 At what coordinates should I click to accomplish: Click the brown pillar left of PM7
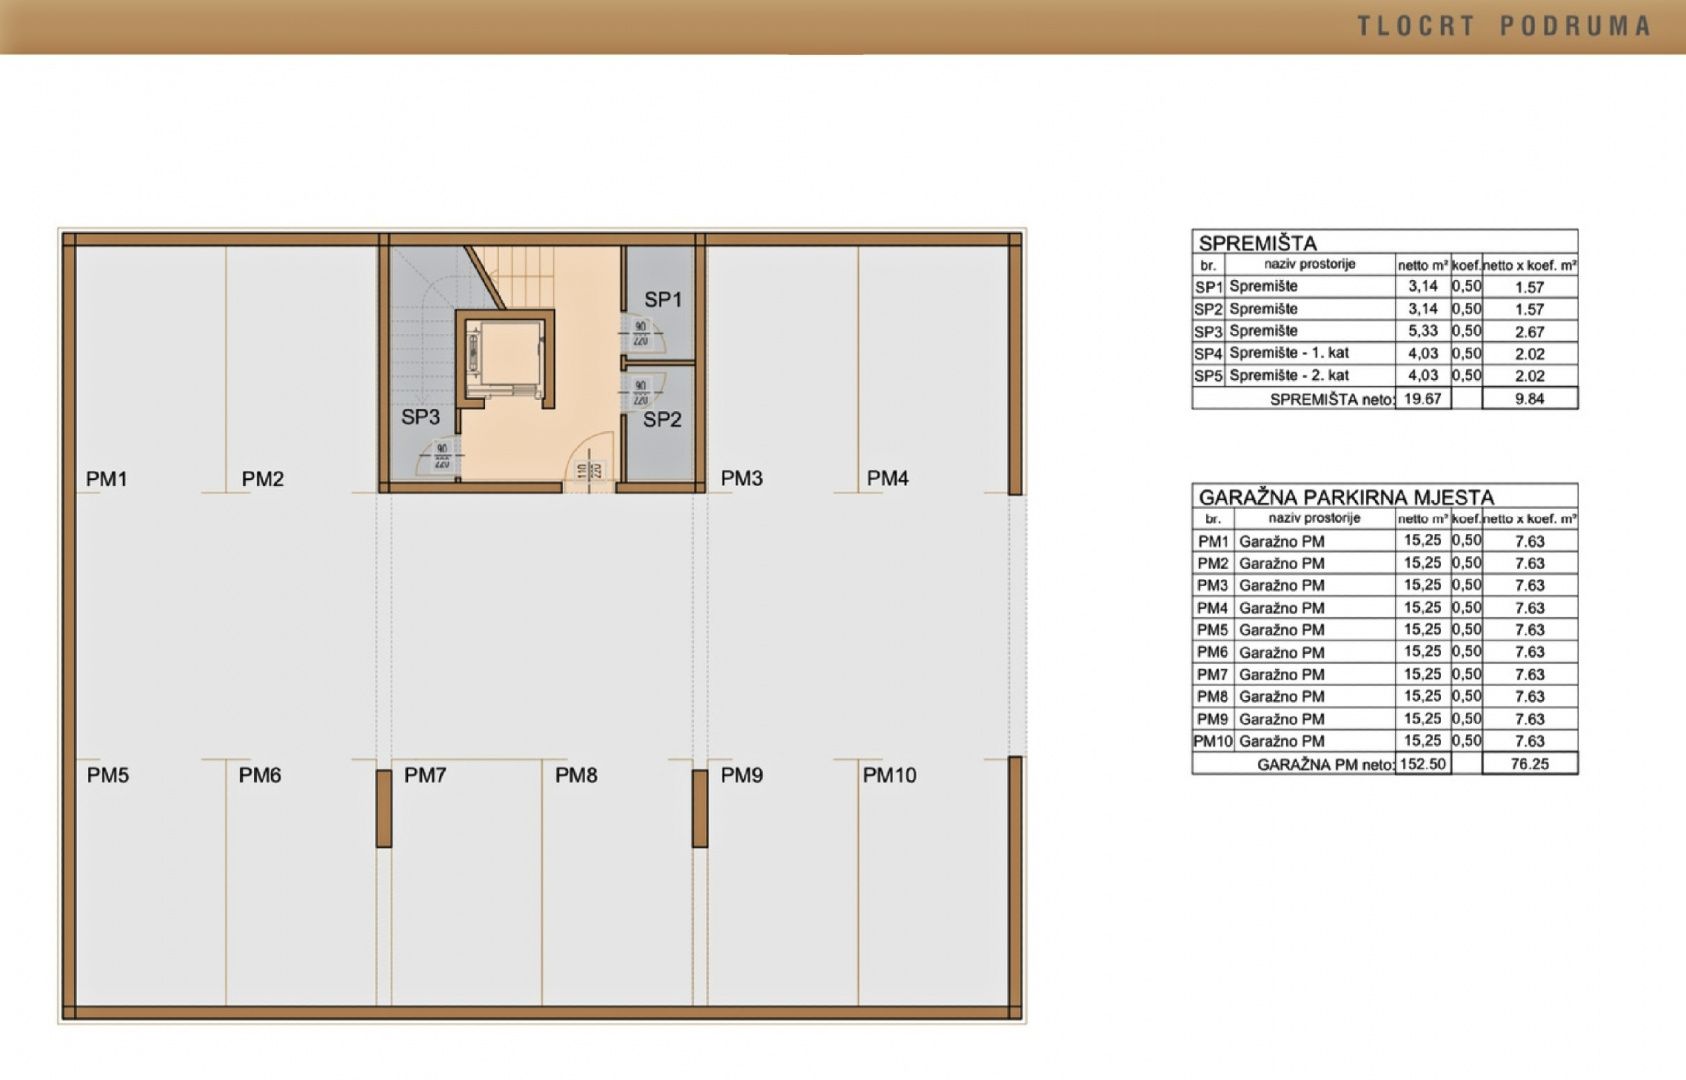(384, 808)
